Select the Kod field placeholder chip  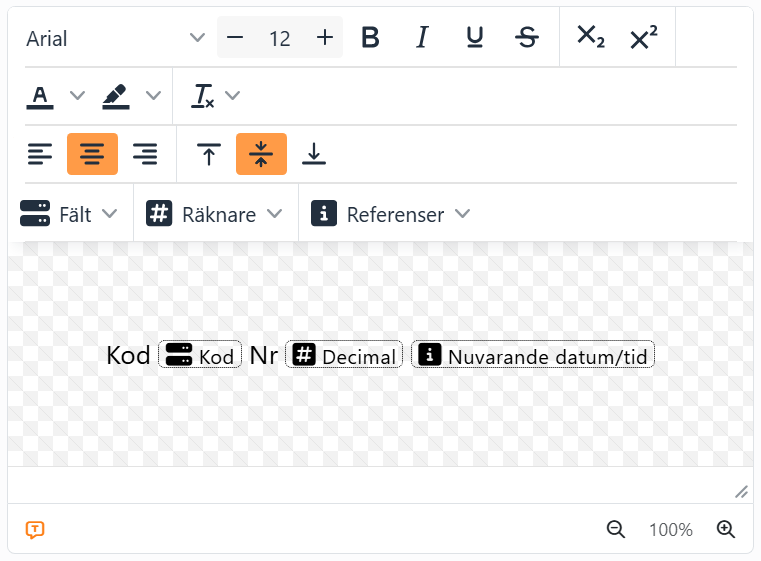click(x=200, y=355)
